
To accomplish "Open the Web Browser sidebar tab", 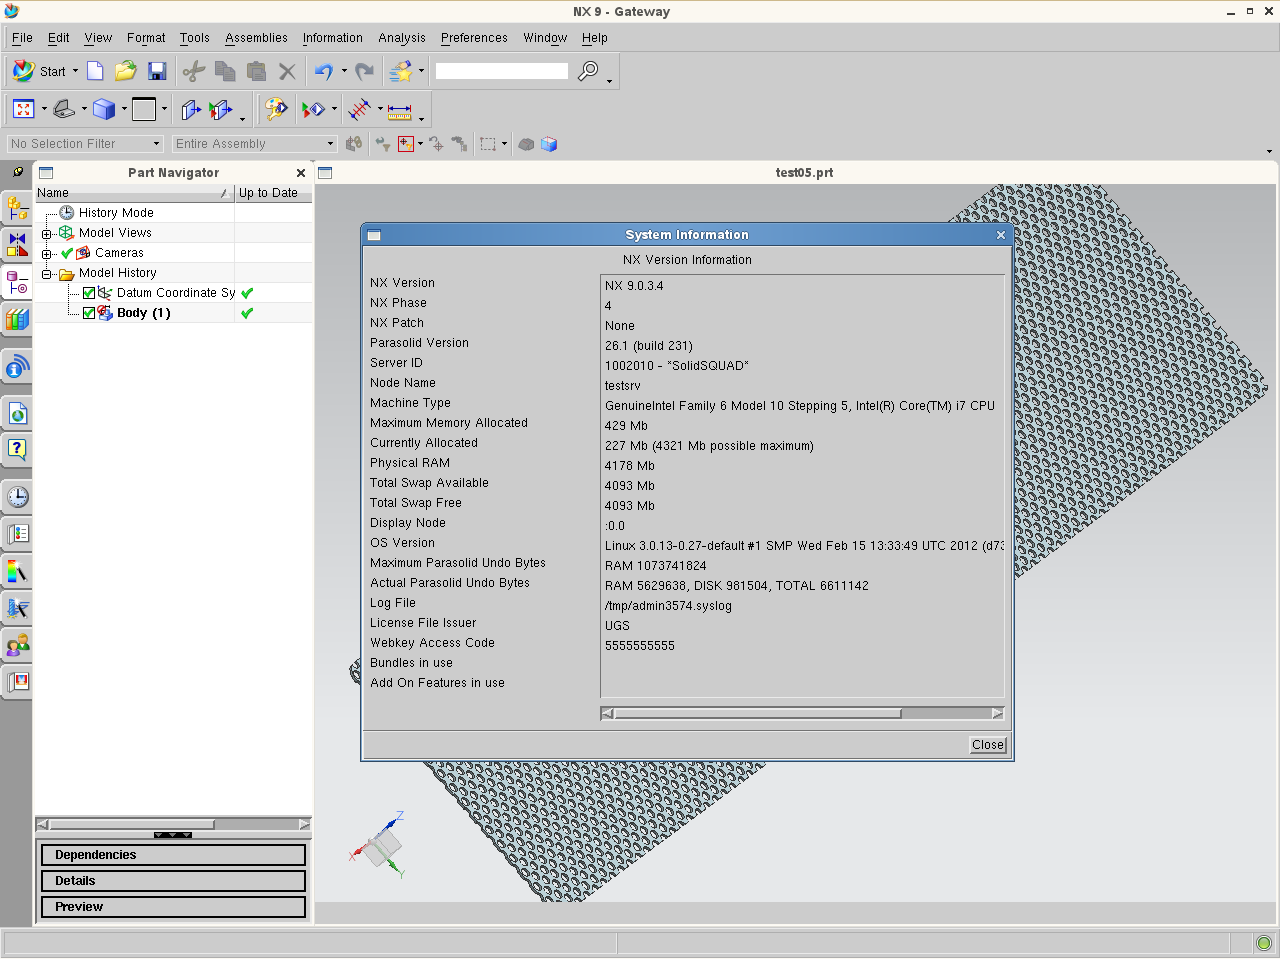I will [x=17, y=412].
